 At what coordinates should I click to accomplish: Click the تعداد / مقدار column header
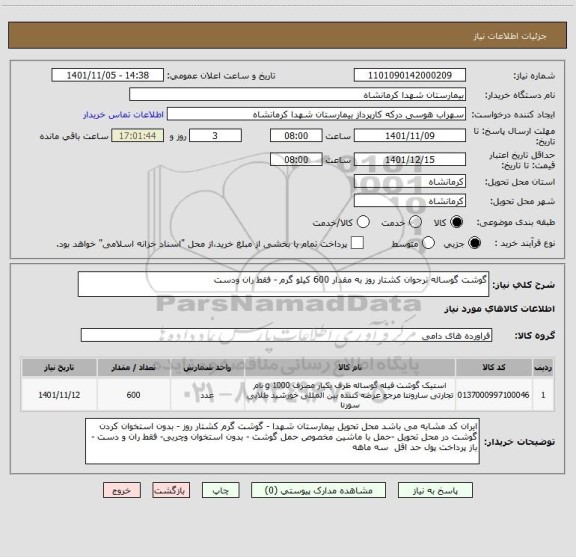pos(133,367)
